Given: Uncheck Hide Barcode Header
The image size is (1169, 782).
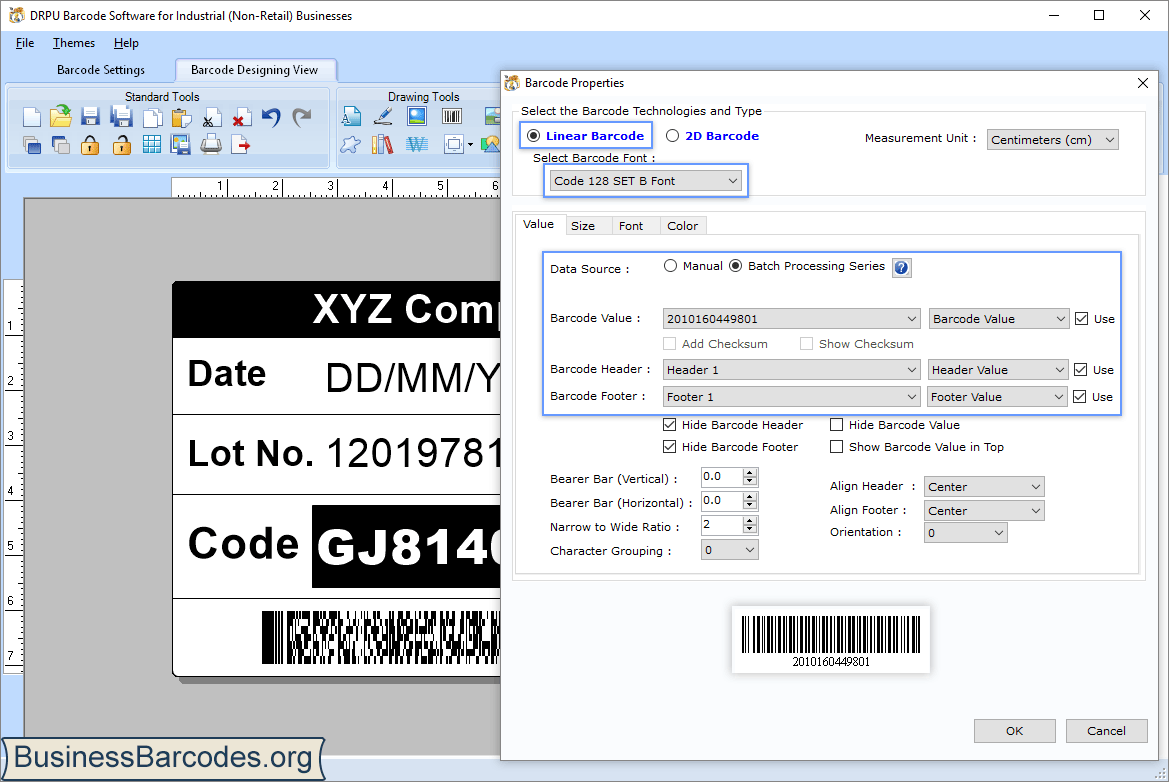Looking at the screenshot, I should click(669, 425).
